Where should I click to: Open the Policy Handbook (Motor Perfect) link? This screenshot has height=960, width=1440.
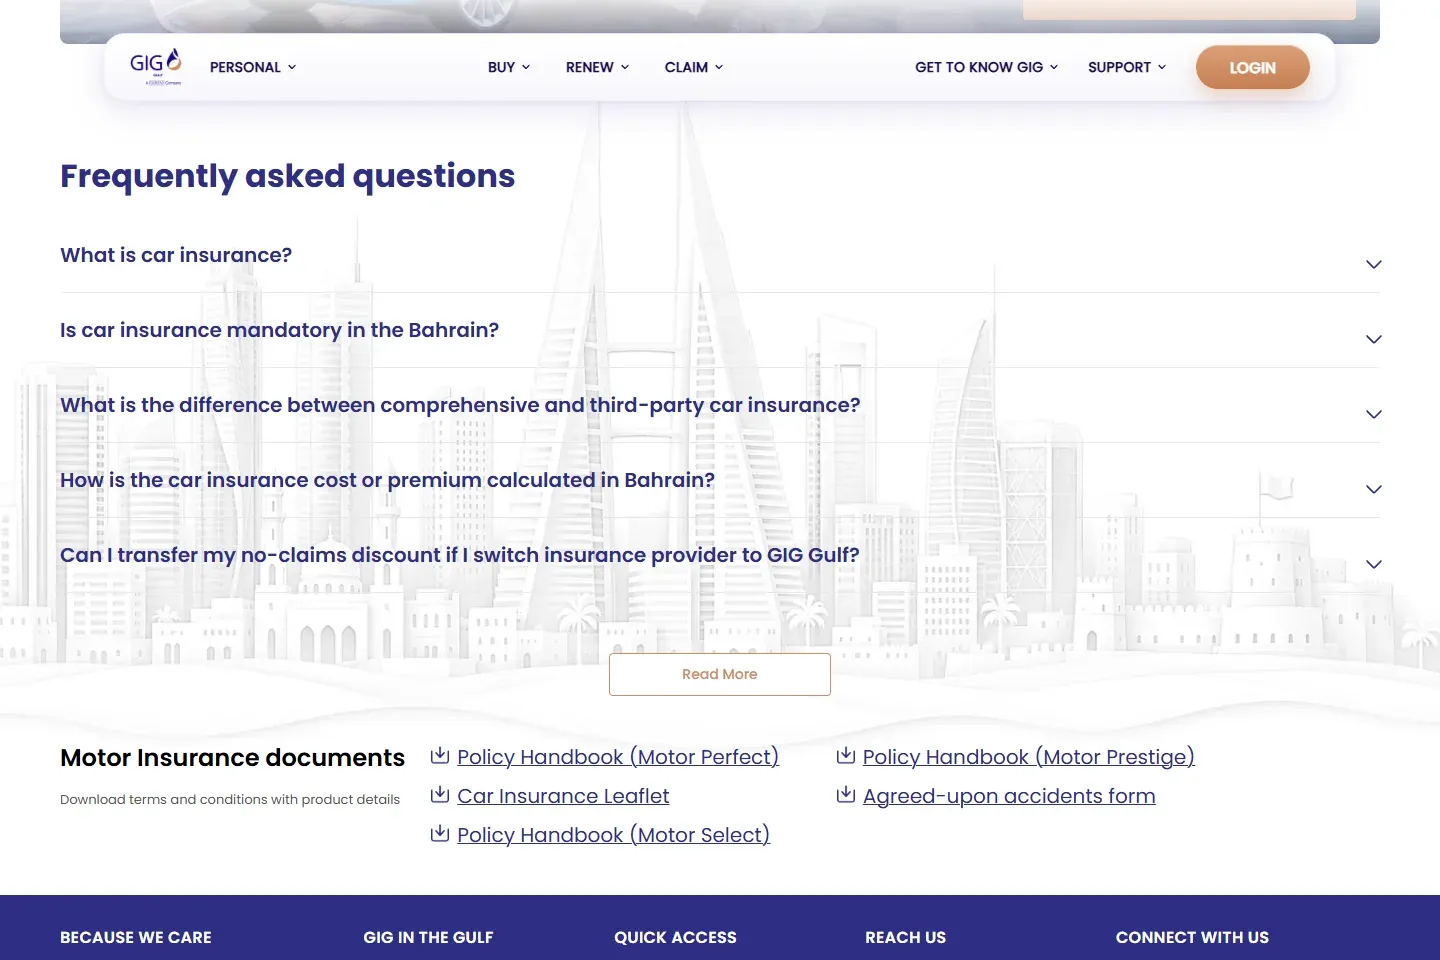618,757
